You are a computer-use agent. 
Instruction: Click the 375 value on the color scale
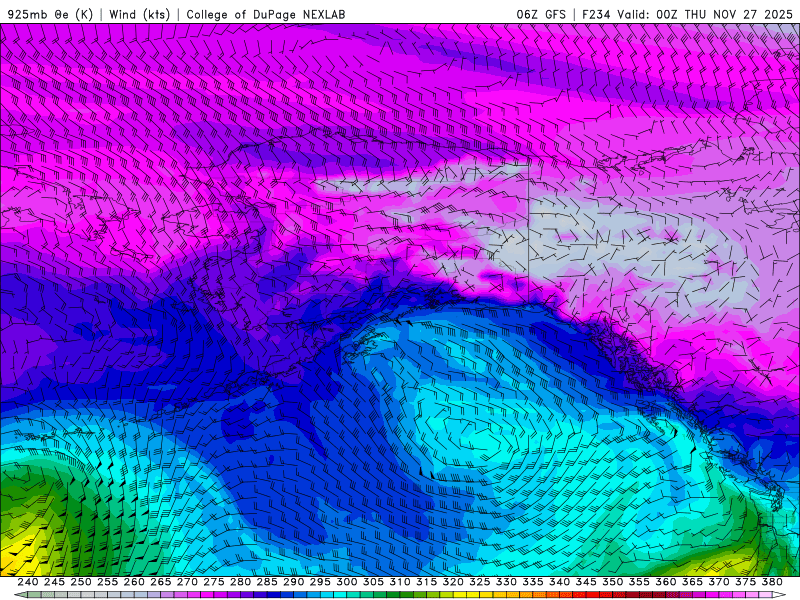click(745, 582)
